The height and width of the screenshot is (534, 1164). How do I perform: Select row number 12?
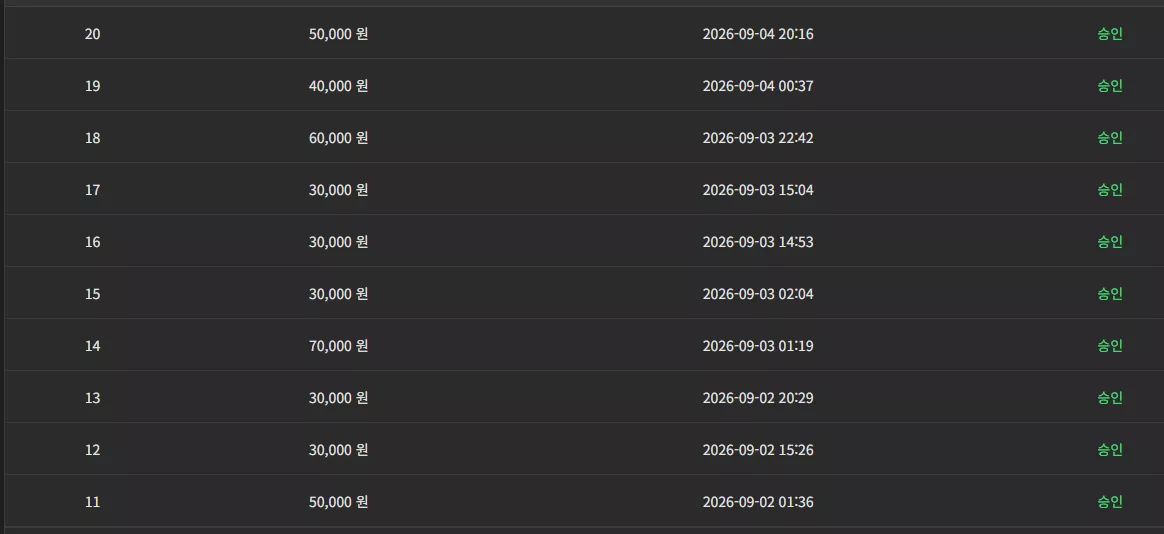click(x=93, y=450)
